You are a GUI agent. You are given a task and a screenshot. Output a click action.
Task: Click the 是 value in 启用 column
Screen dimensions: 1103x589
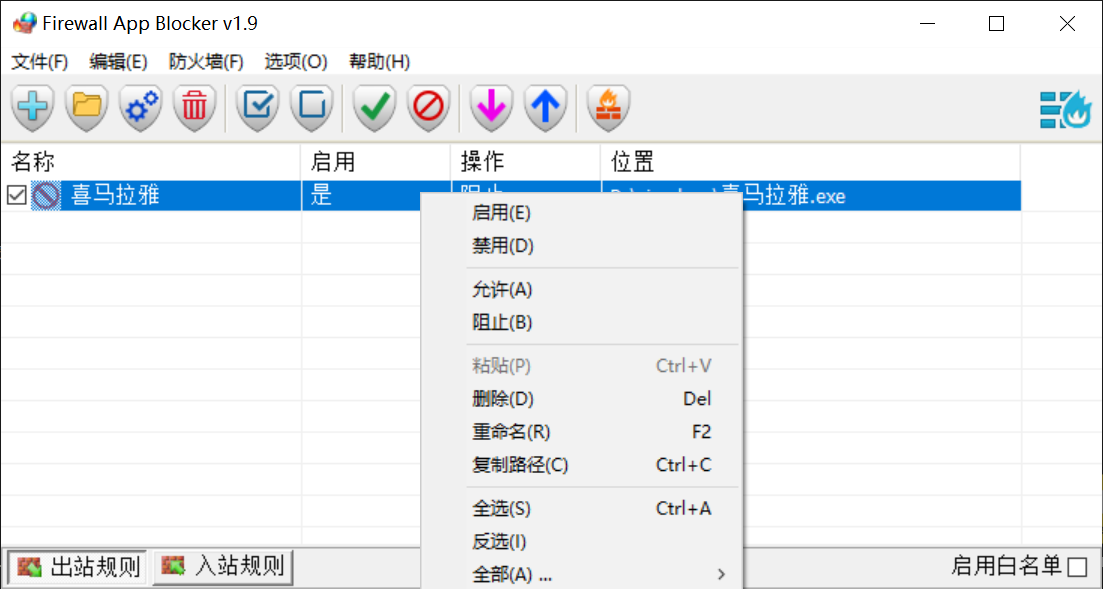[x=321, y=195]
